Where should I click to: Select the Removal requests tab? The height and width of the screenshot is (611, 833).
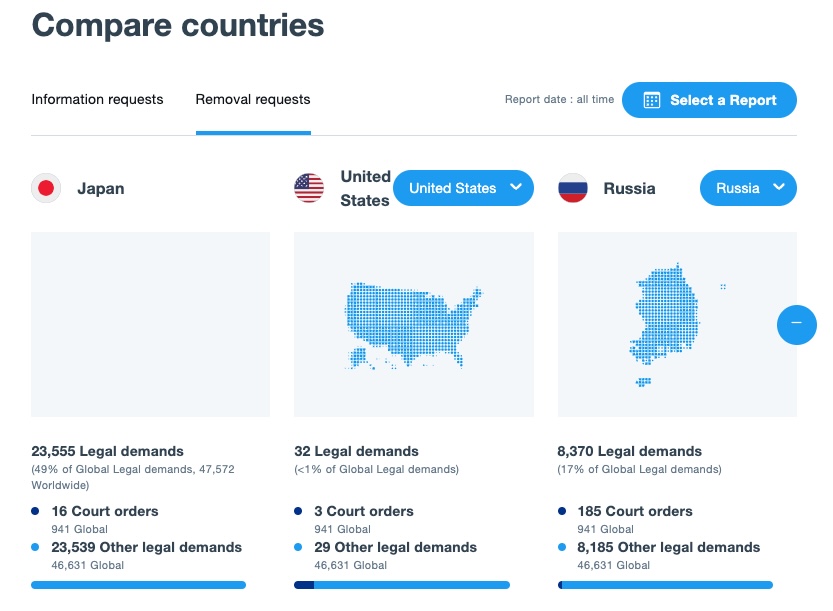coord(252,99)
